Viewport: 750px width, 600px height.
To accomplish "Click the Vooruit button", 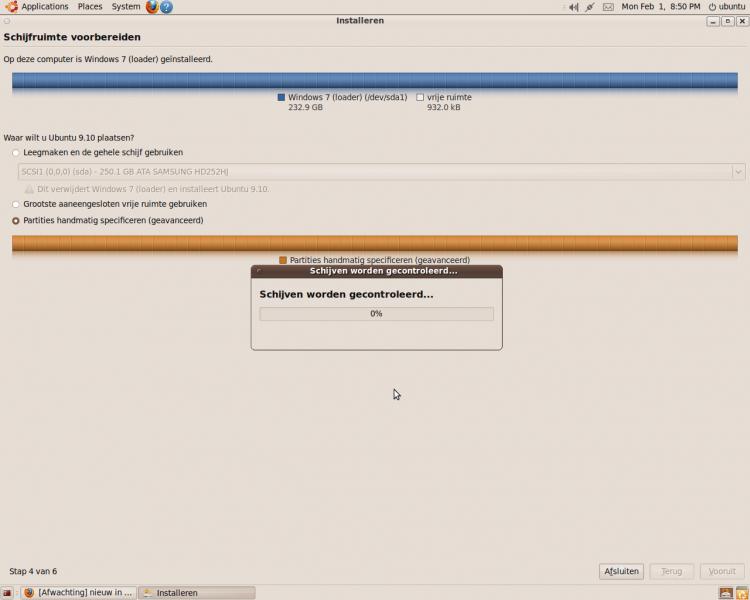I will coord(722,571).
